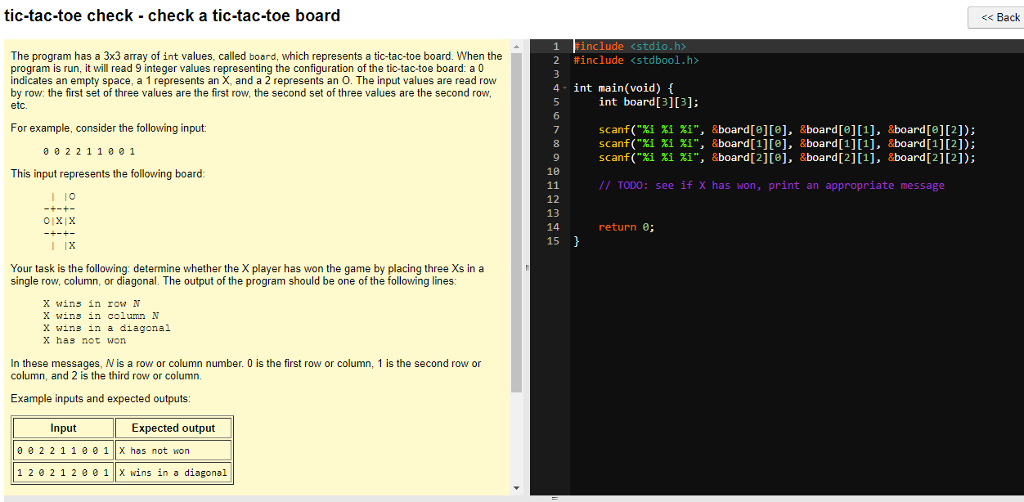Click the #include <stdbool.h> line
This screenshot has width=1024, height=502.
(636, 60)
